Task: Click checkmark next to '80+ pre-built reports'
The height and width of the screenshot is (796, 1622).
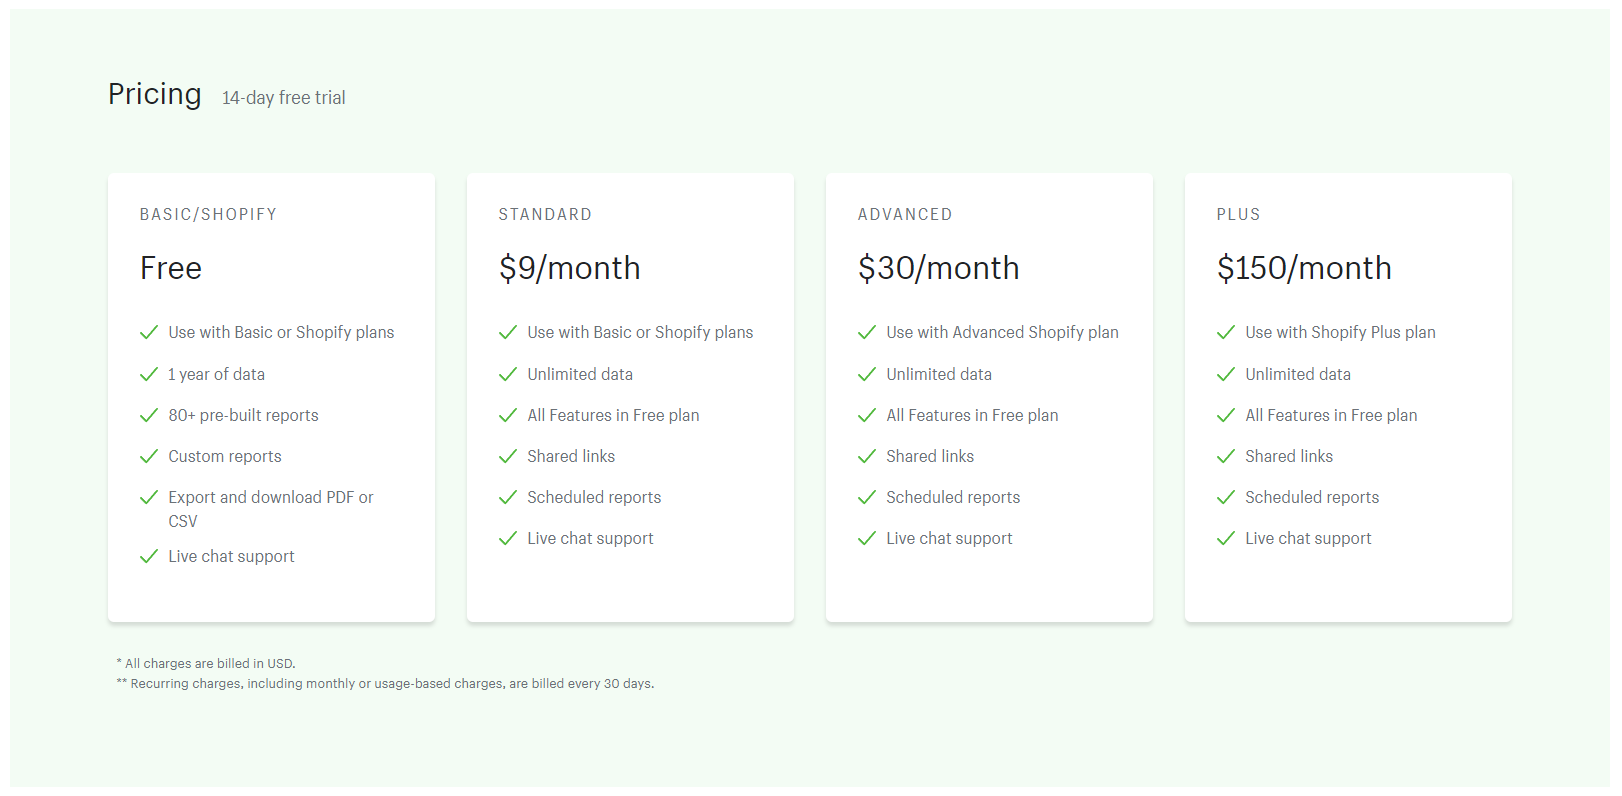Action: [149, 415]
